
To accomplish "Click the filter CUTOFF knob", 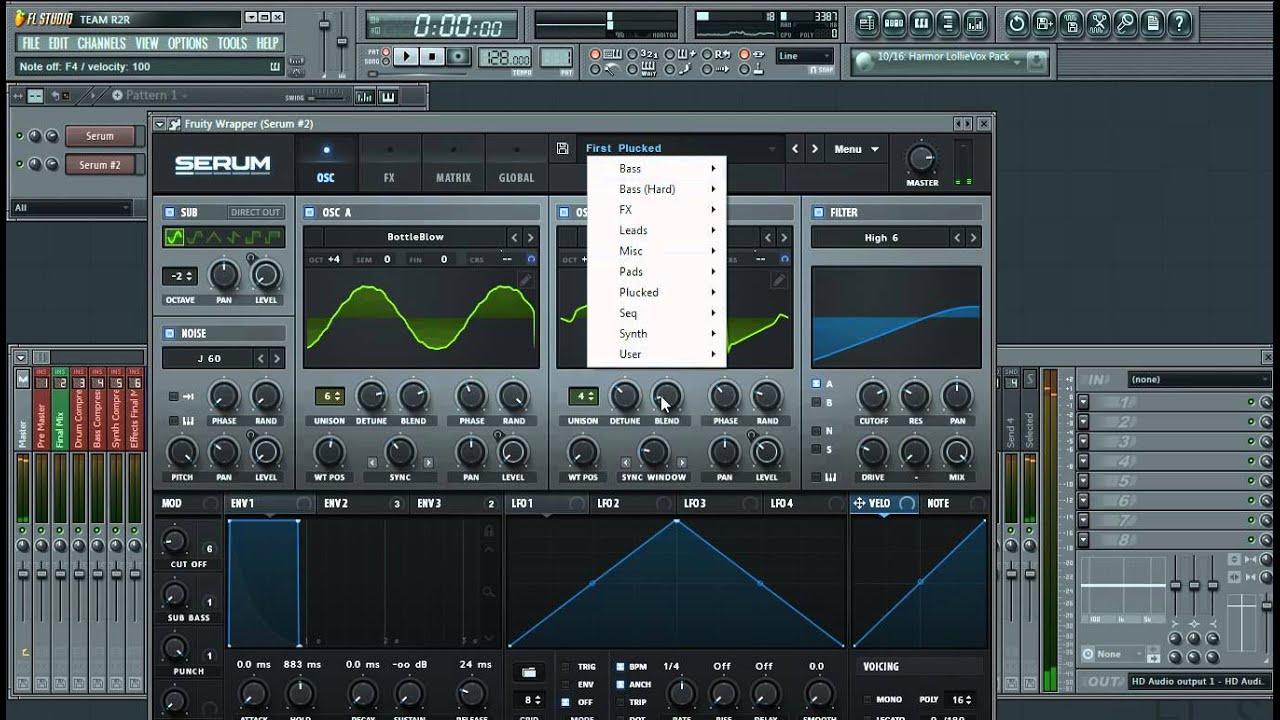I will (873, 396).
